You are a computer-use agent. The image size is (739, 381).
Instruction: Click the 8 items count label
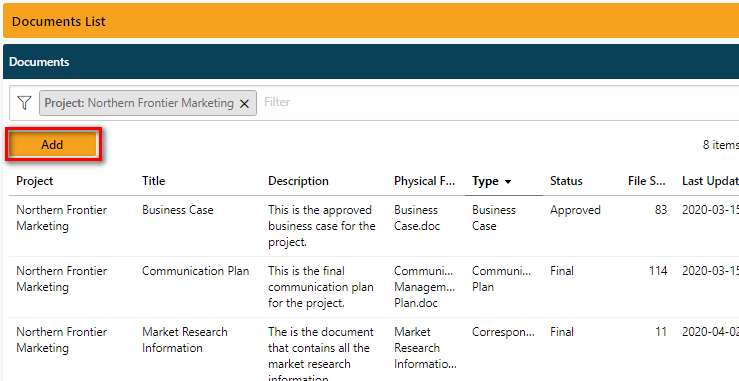pyautogui.click(x=721, y=145)
